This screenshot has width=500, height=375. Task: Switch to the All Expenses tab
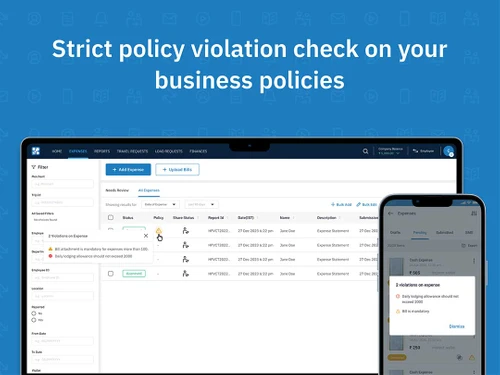tap(149, 190)
